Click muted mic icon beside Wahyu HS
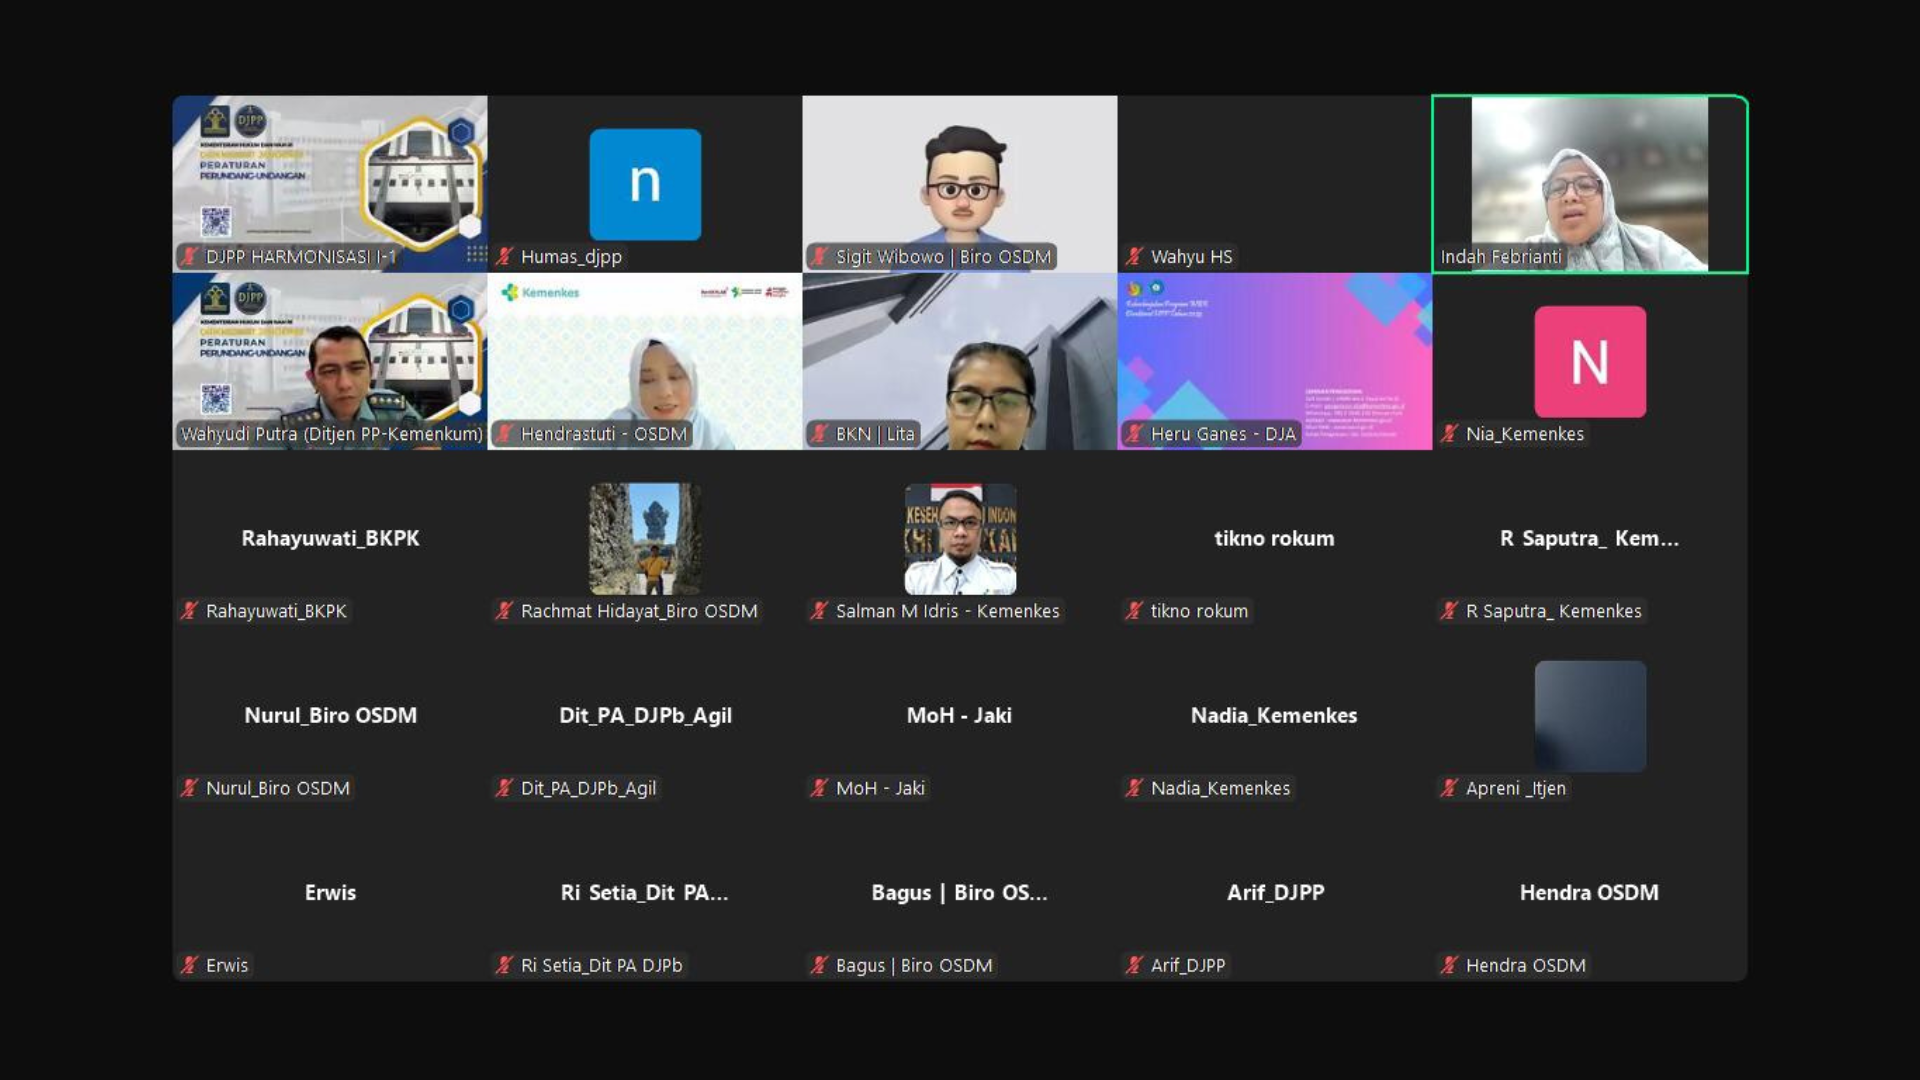Viewport: 1920px width, 1080px height. [x=1134, y=257]
